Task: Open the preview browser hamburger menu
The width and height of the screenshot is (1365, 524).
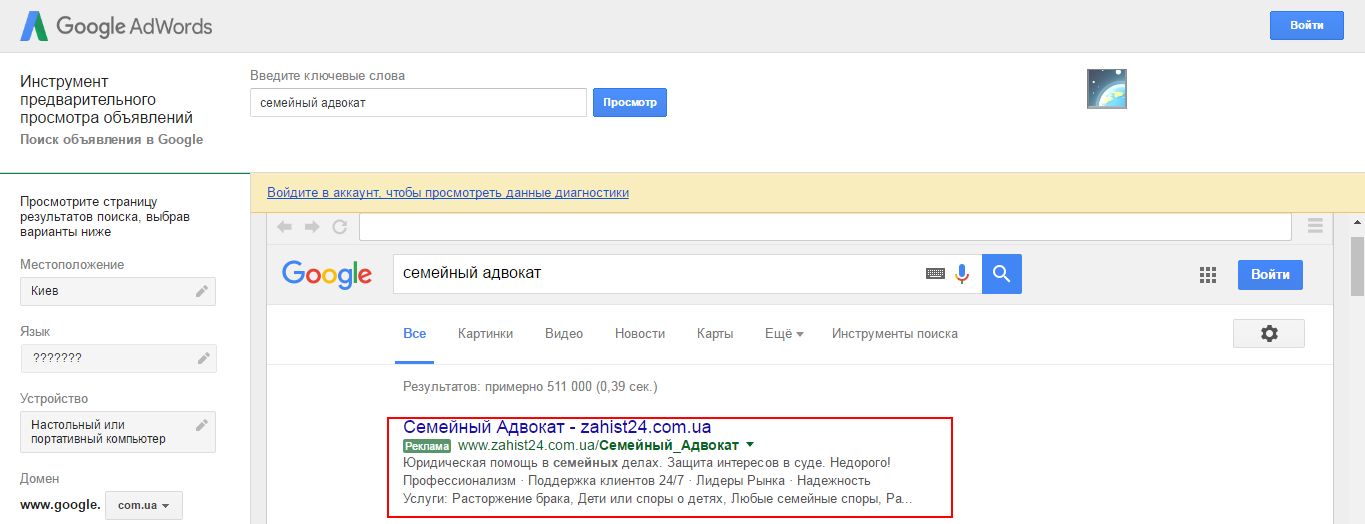Action: [1315, 224]
